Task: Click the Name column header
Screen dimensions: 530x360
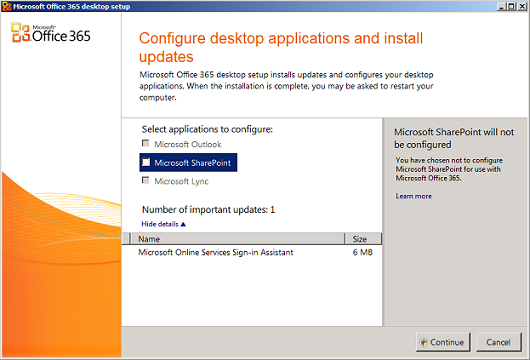Action: pos(238,239)
